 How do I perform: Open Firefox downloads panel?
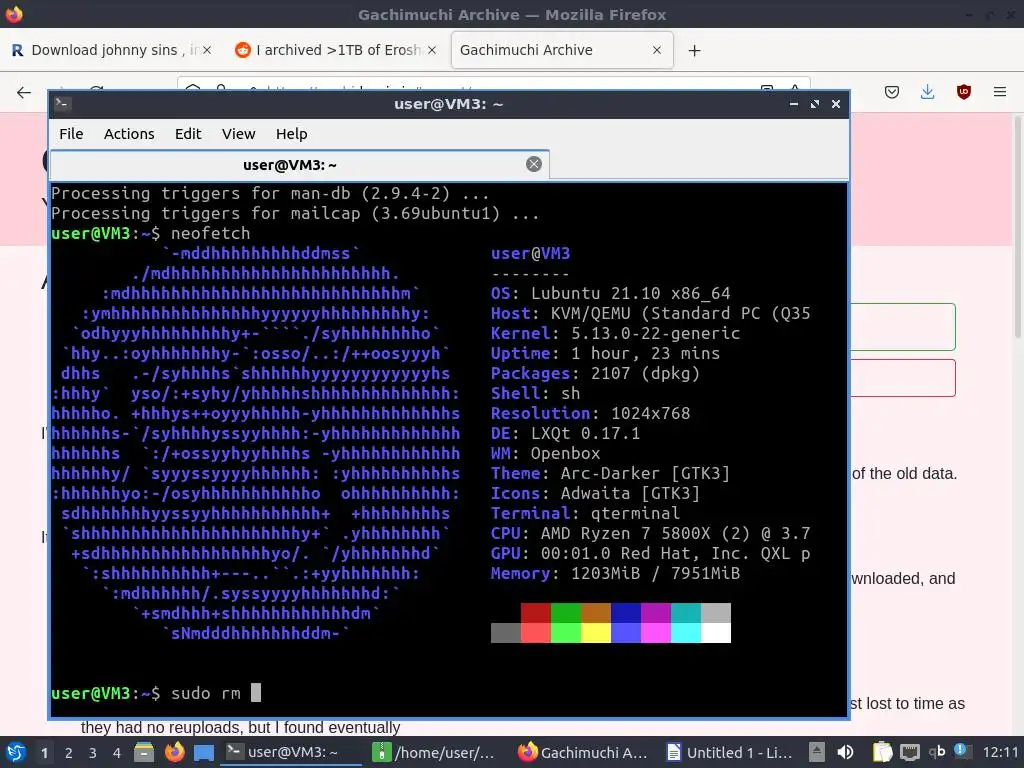(x=927, y=92)
